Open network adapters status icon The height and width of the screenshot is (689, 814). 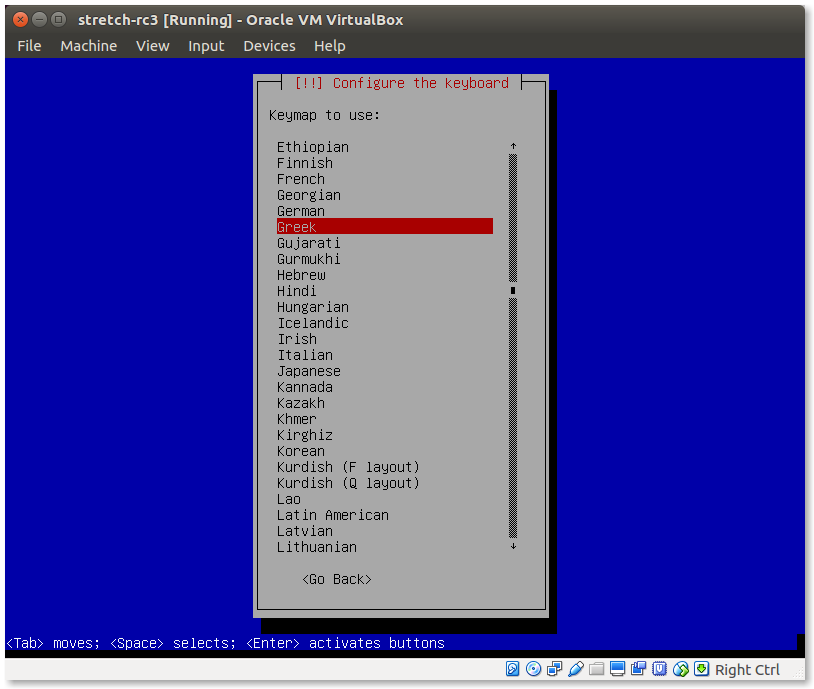tap(554, 669)
